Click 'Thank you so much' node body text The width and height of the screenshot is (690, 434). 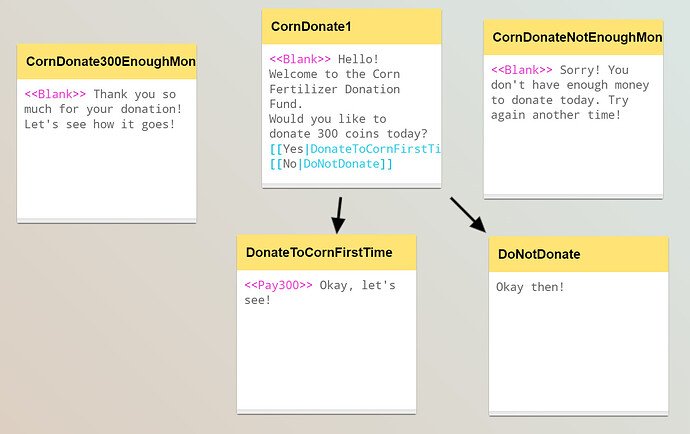pyautogui.click(x=103, y=109)
